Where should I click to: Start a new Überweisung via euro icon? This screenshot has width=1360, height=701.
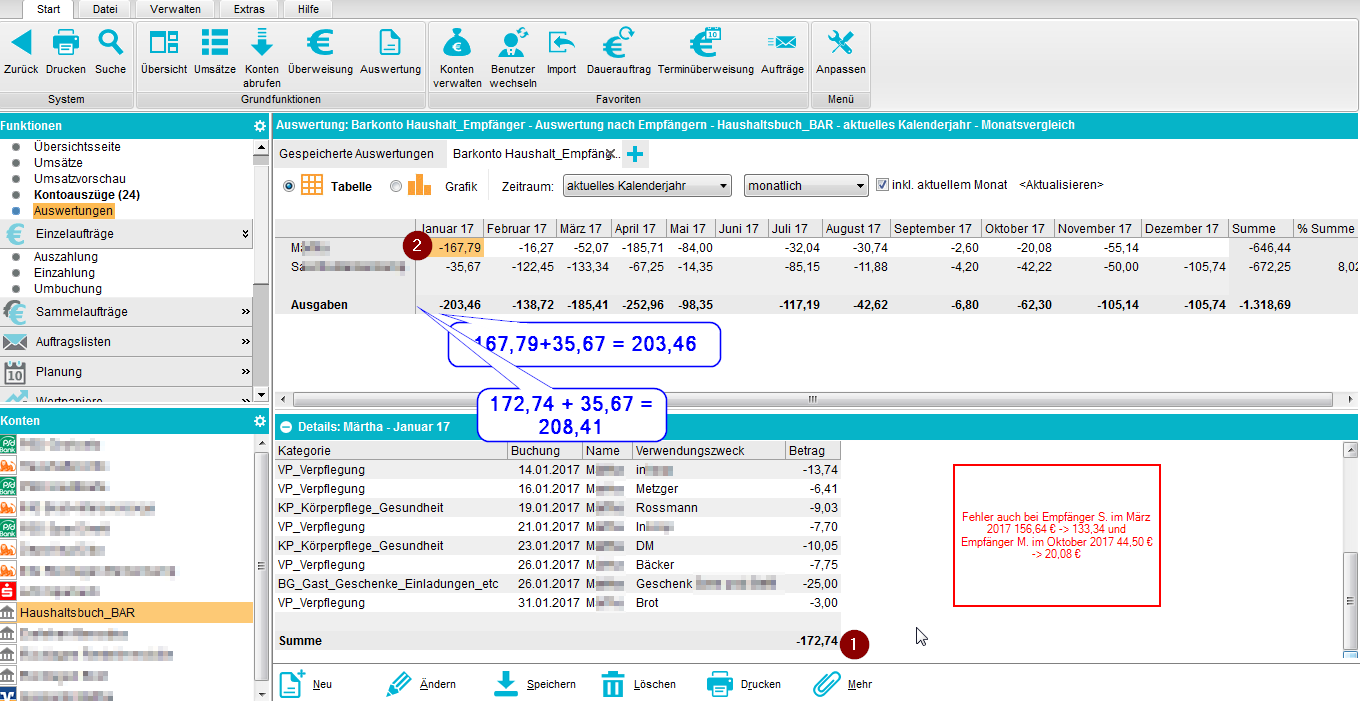point(320,43)
